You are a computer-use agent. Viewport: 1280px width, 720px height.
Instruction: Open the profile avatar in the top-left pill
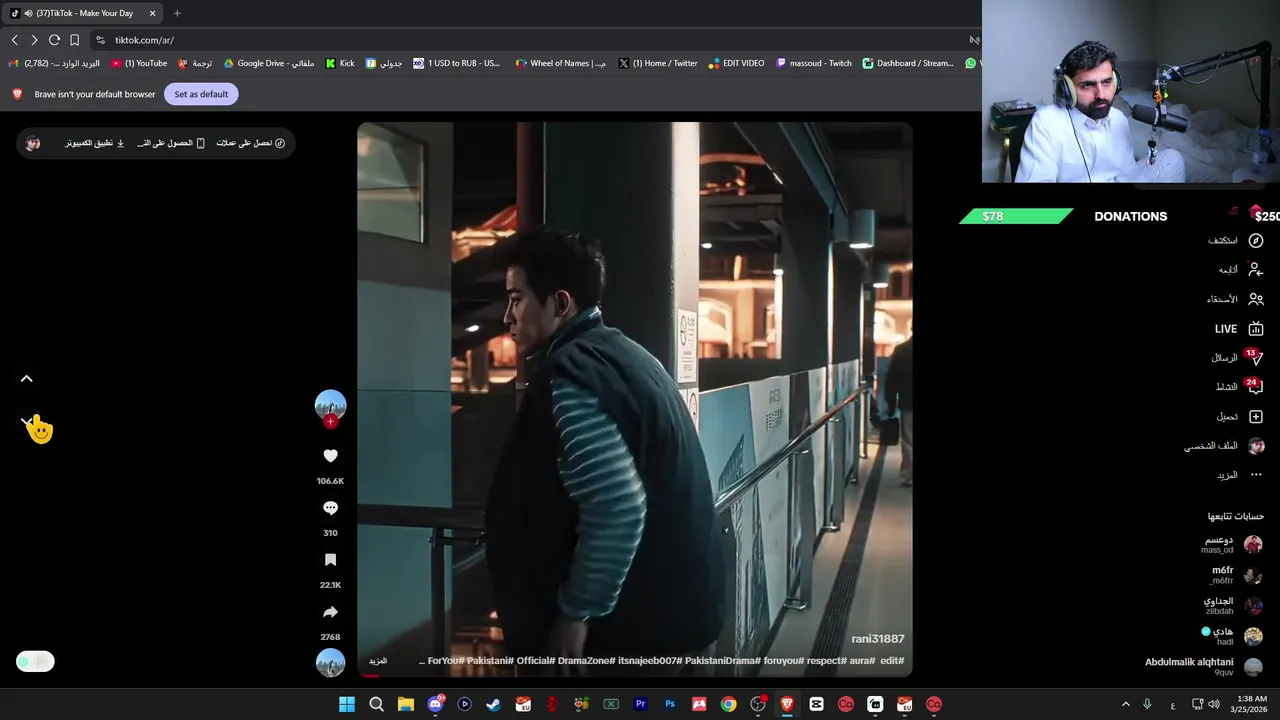[33, 143]
